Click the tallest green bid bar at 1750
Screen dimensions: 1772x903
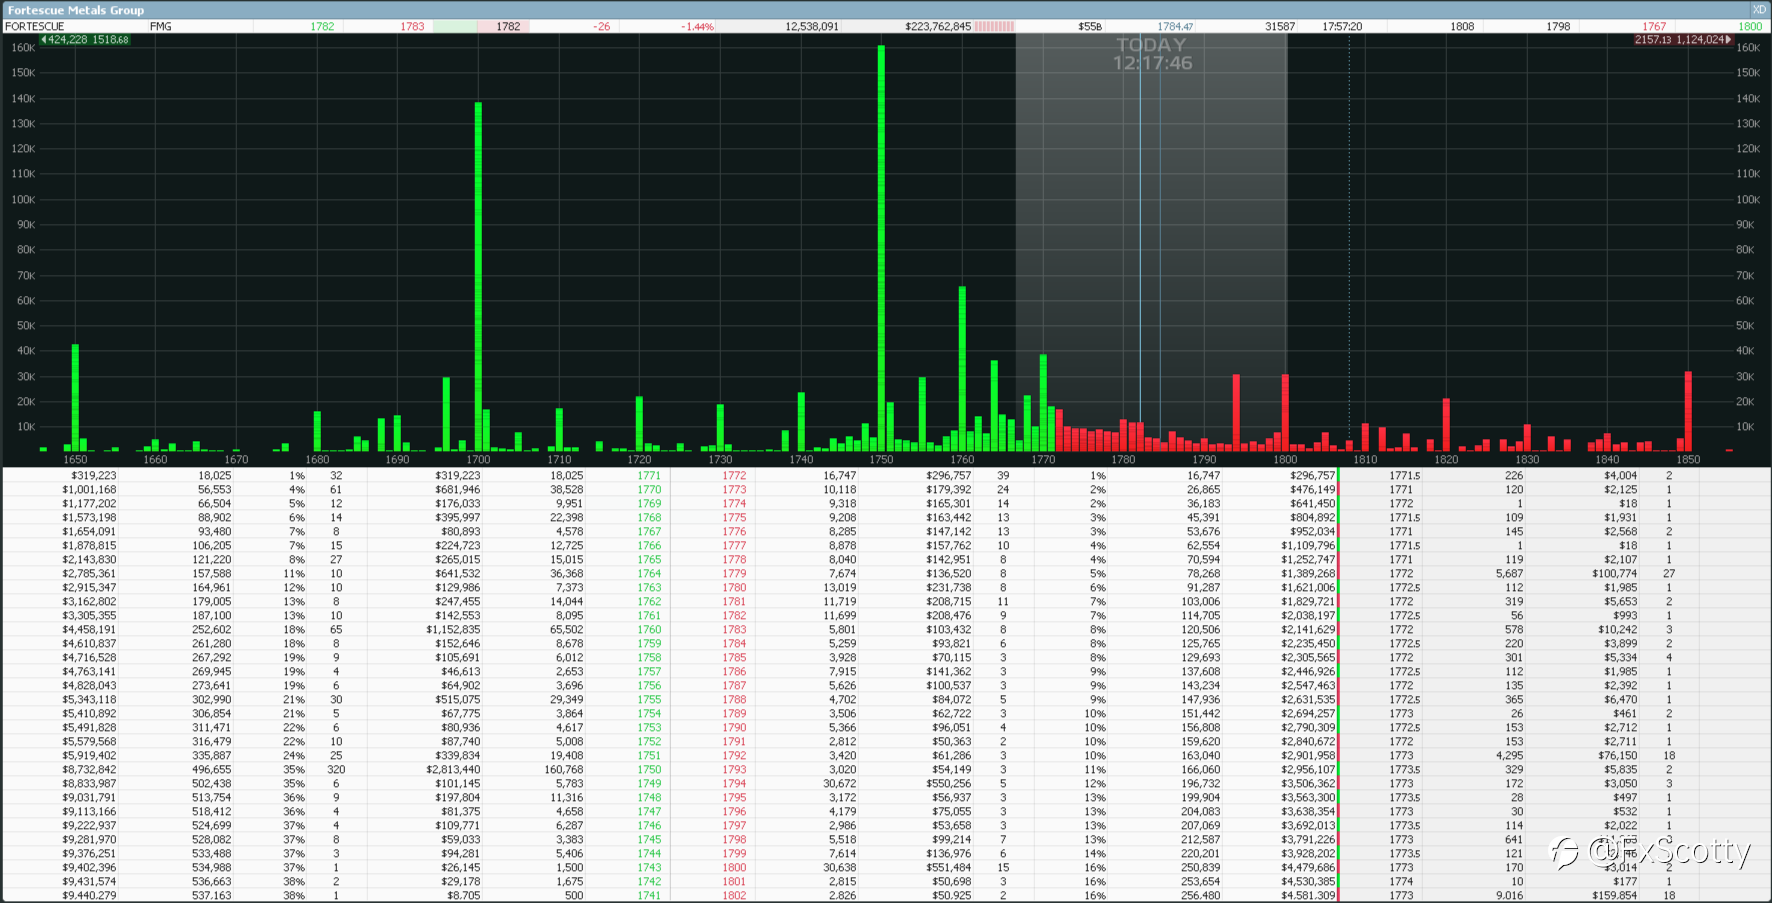coord(881,248)
